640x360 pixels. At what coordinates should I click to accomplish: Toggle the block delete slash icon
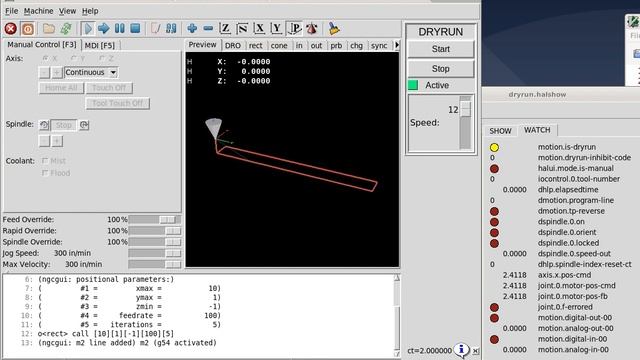point(156,29)
